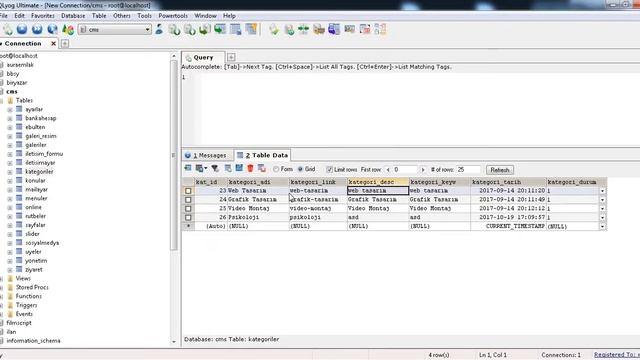Toggle the Limit rows checkbox
The height and width of the screenshot is (360, 640).
coord(329,169)
